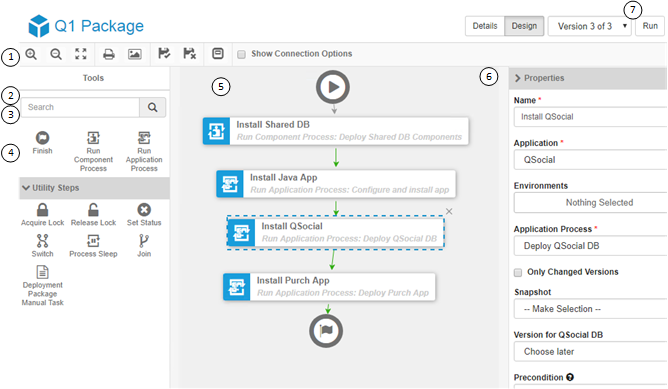Select the Process Sleep utility step
This screenshot has height=389, width=668.
(x=93, y=246)
